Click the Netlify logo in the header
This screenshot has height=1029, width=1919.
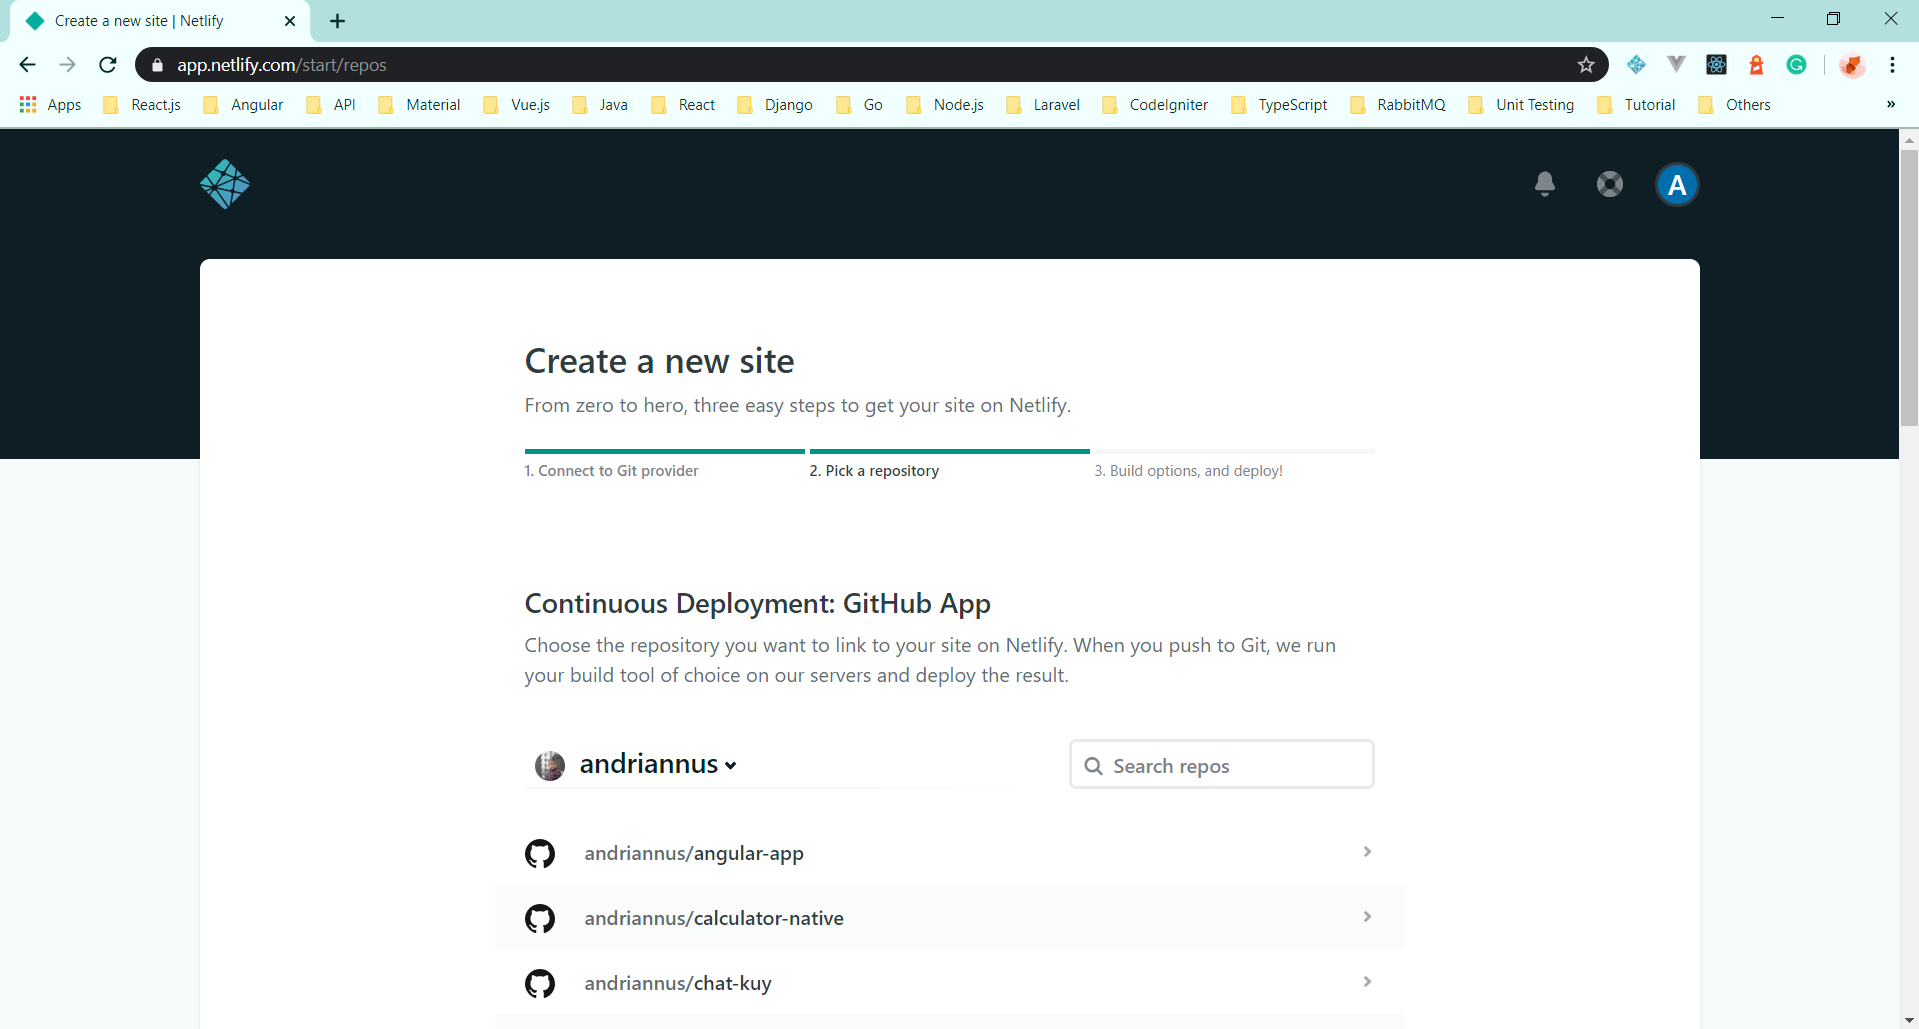[x=224, y=184]
